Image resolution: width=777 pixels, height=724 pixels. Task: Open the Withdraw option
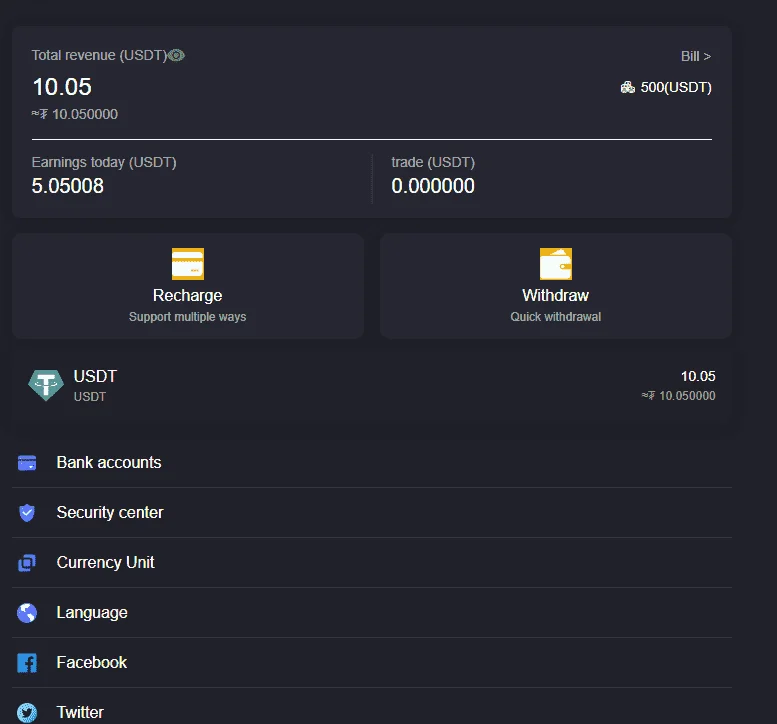click(x=555, y=286)
